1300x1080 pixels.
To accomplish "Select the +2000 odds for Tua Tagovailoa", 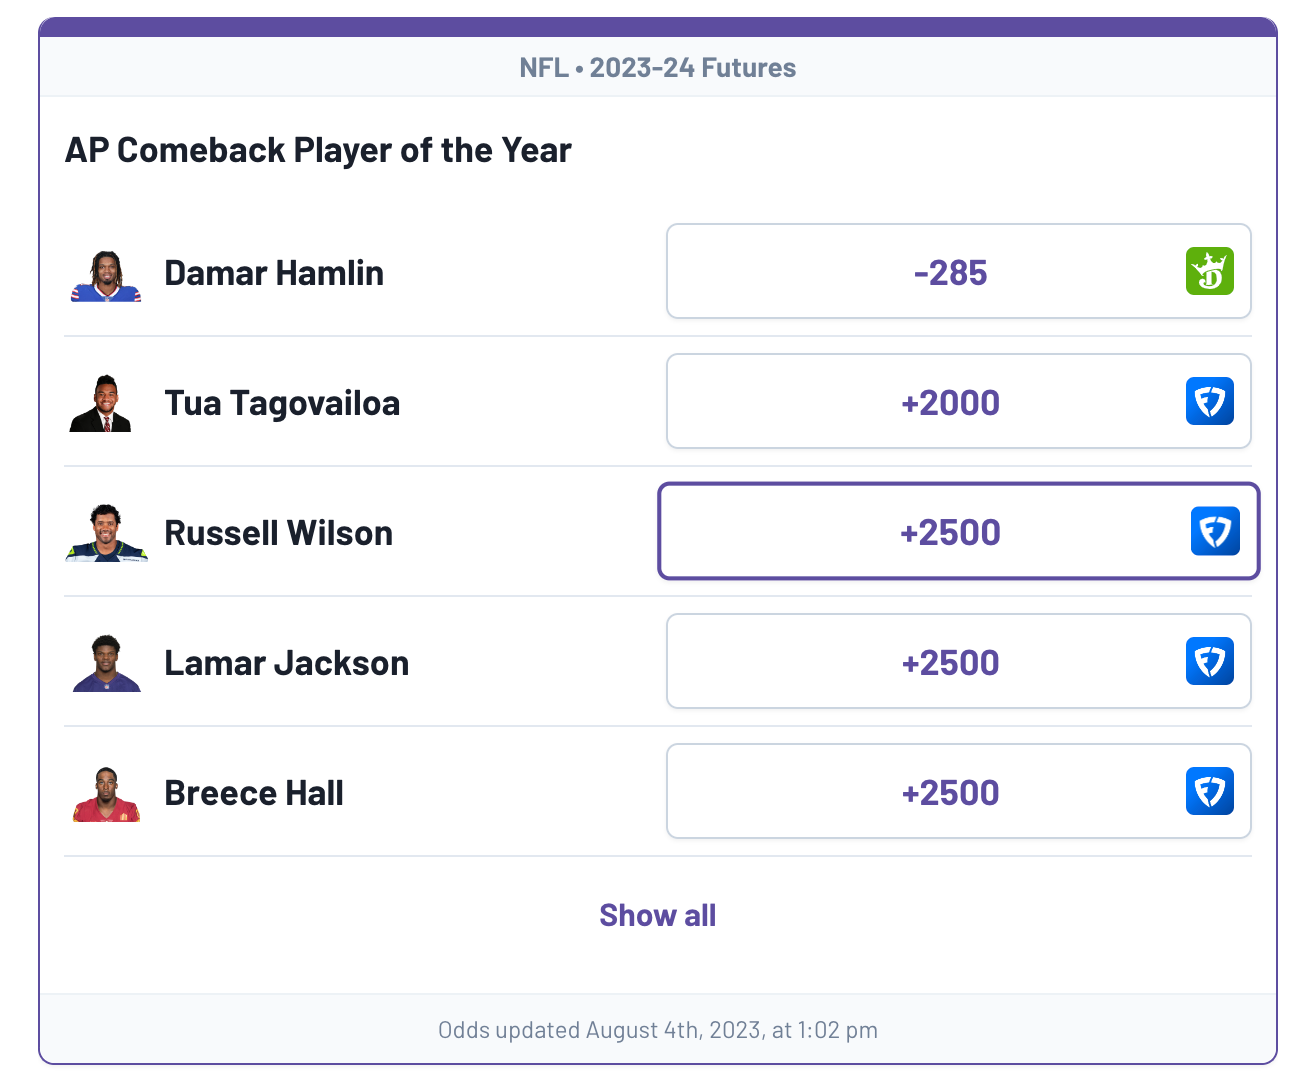I will (959, 401).
